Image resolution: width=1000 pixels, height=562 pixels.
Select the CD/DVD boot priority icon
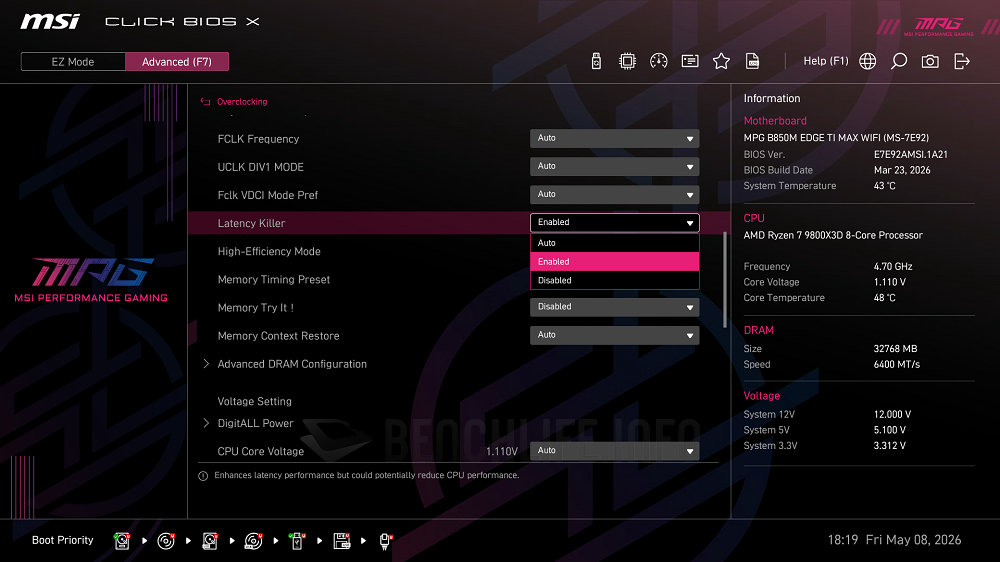coord(166,541)
